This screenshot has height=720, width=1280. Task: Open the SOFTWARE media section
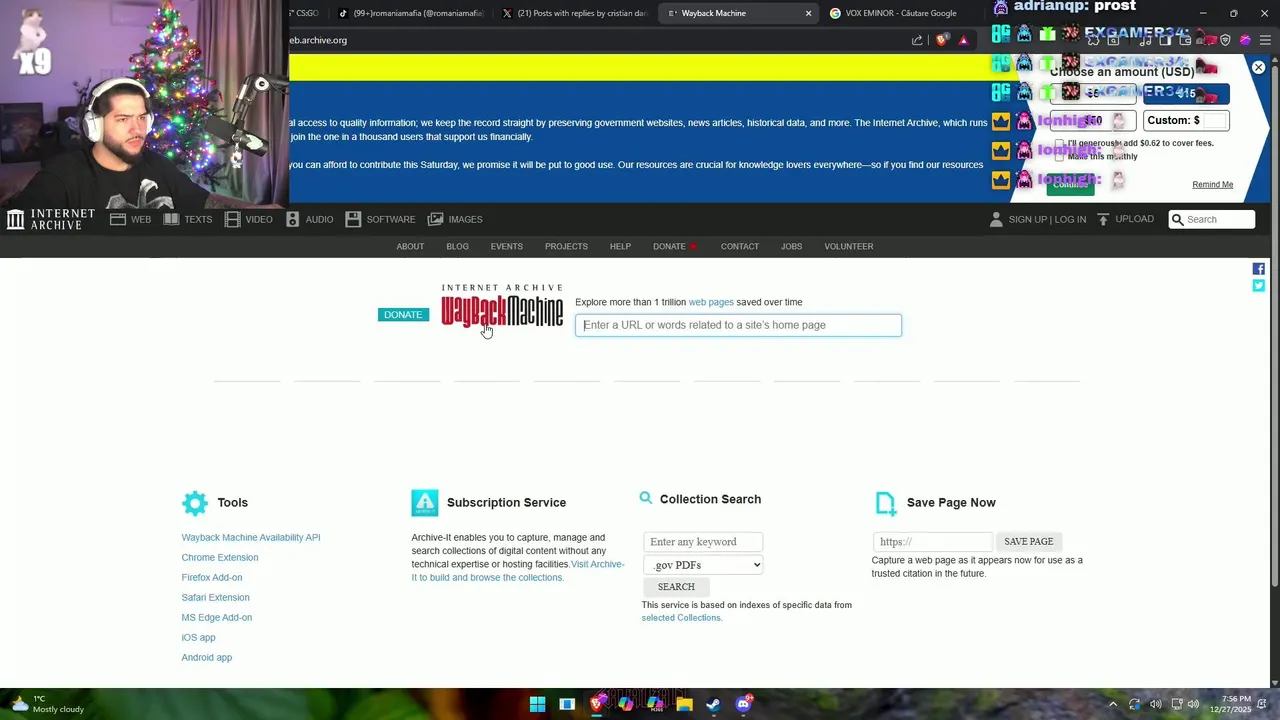coord(380,219)
